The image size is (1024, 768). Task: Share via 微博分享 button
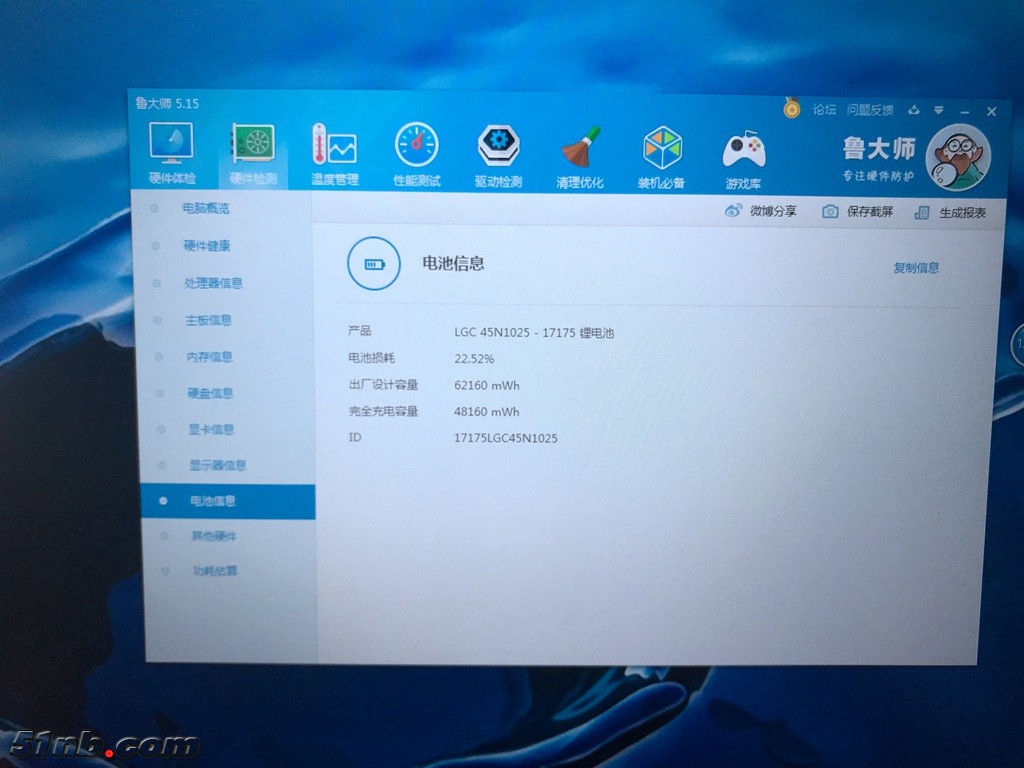(761, 211)
